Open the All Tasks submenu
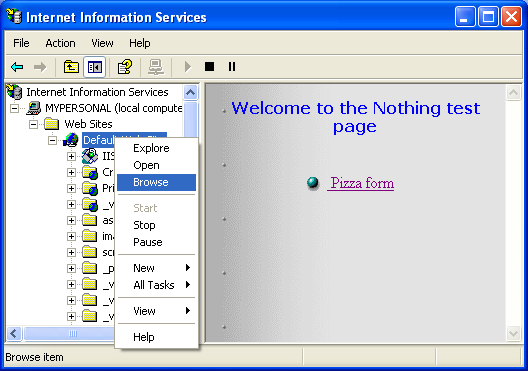Viewport: 528px width, 371px height. coord(156,285)
